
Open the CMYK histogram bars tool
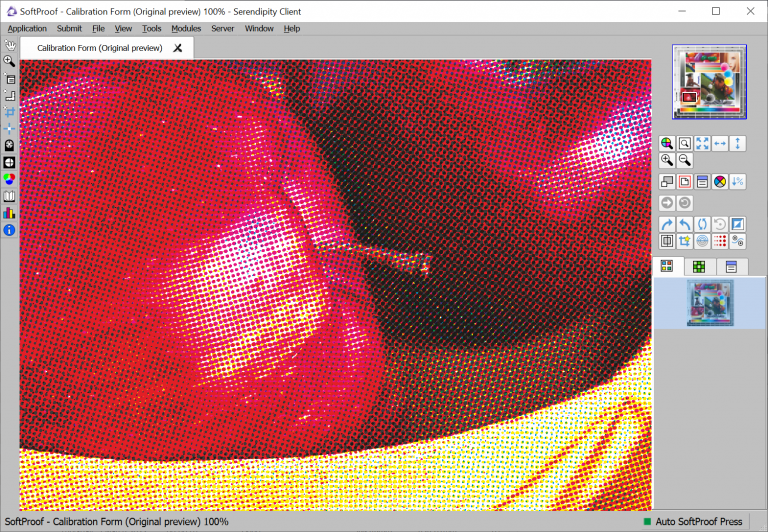point(9,213)
